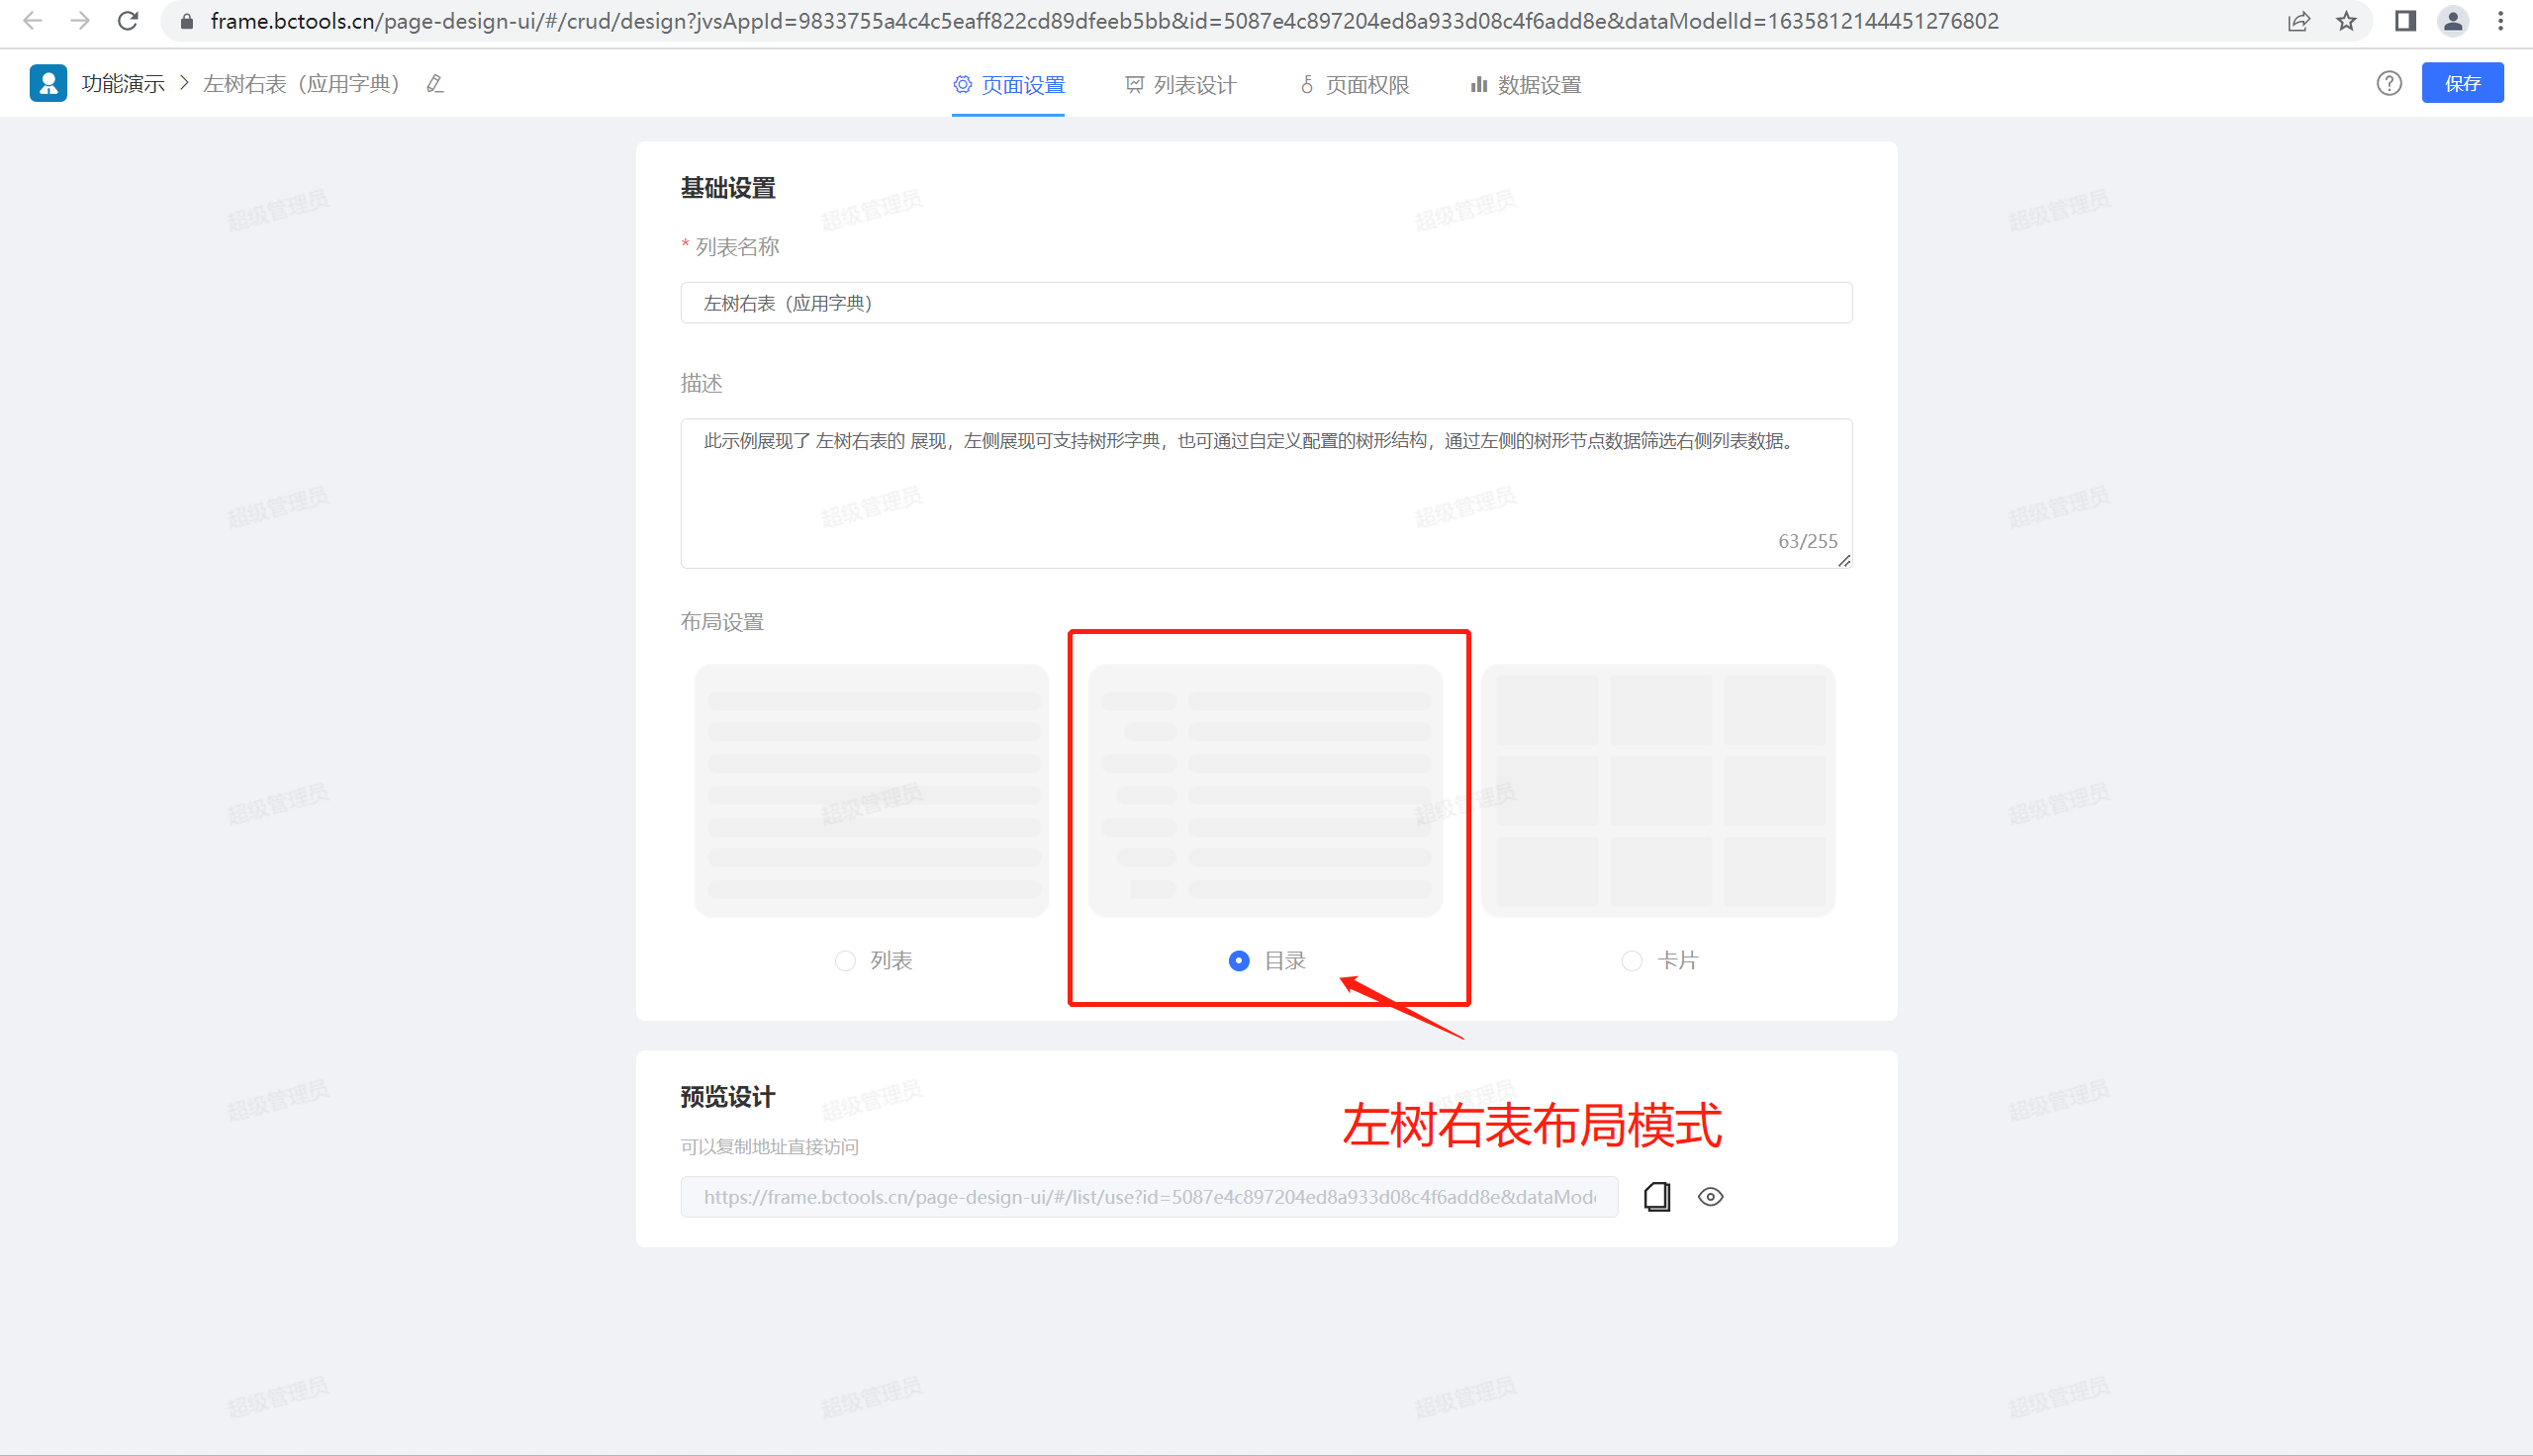
Task: Click the 基础设置 section heading
Action: 728,188
